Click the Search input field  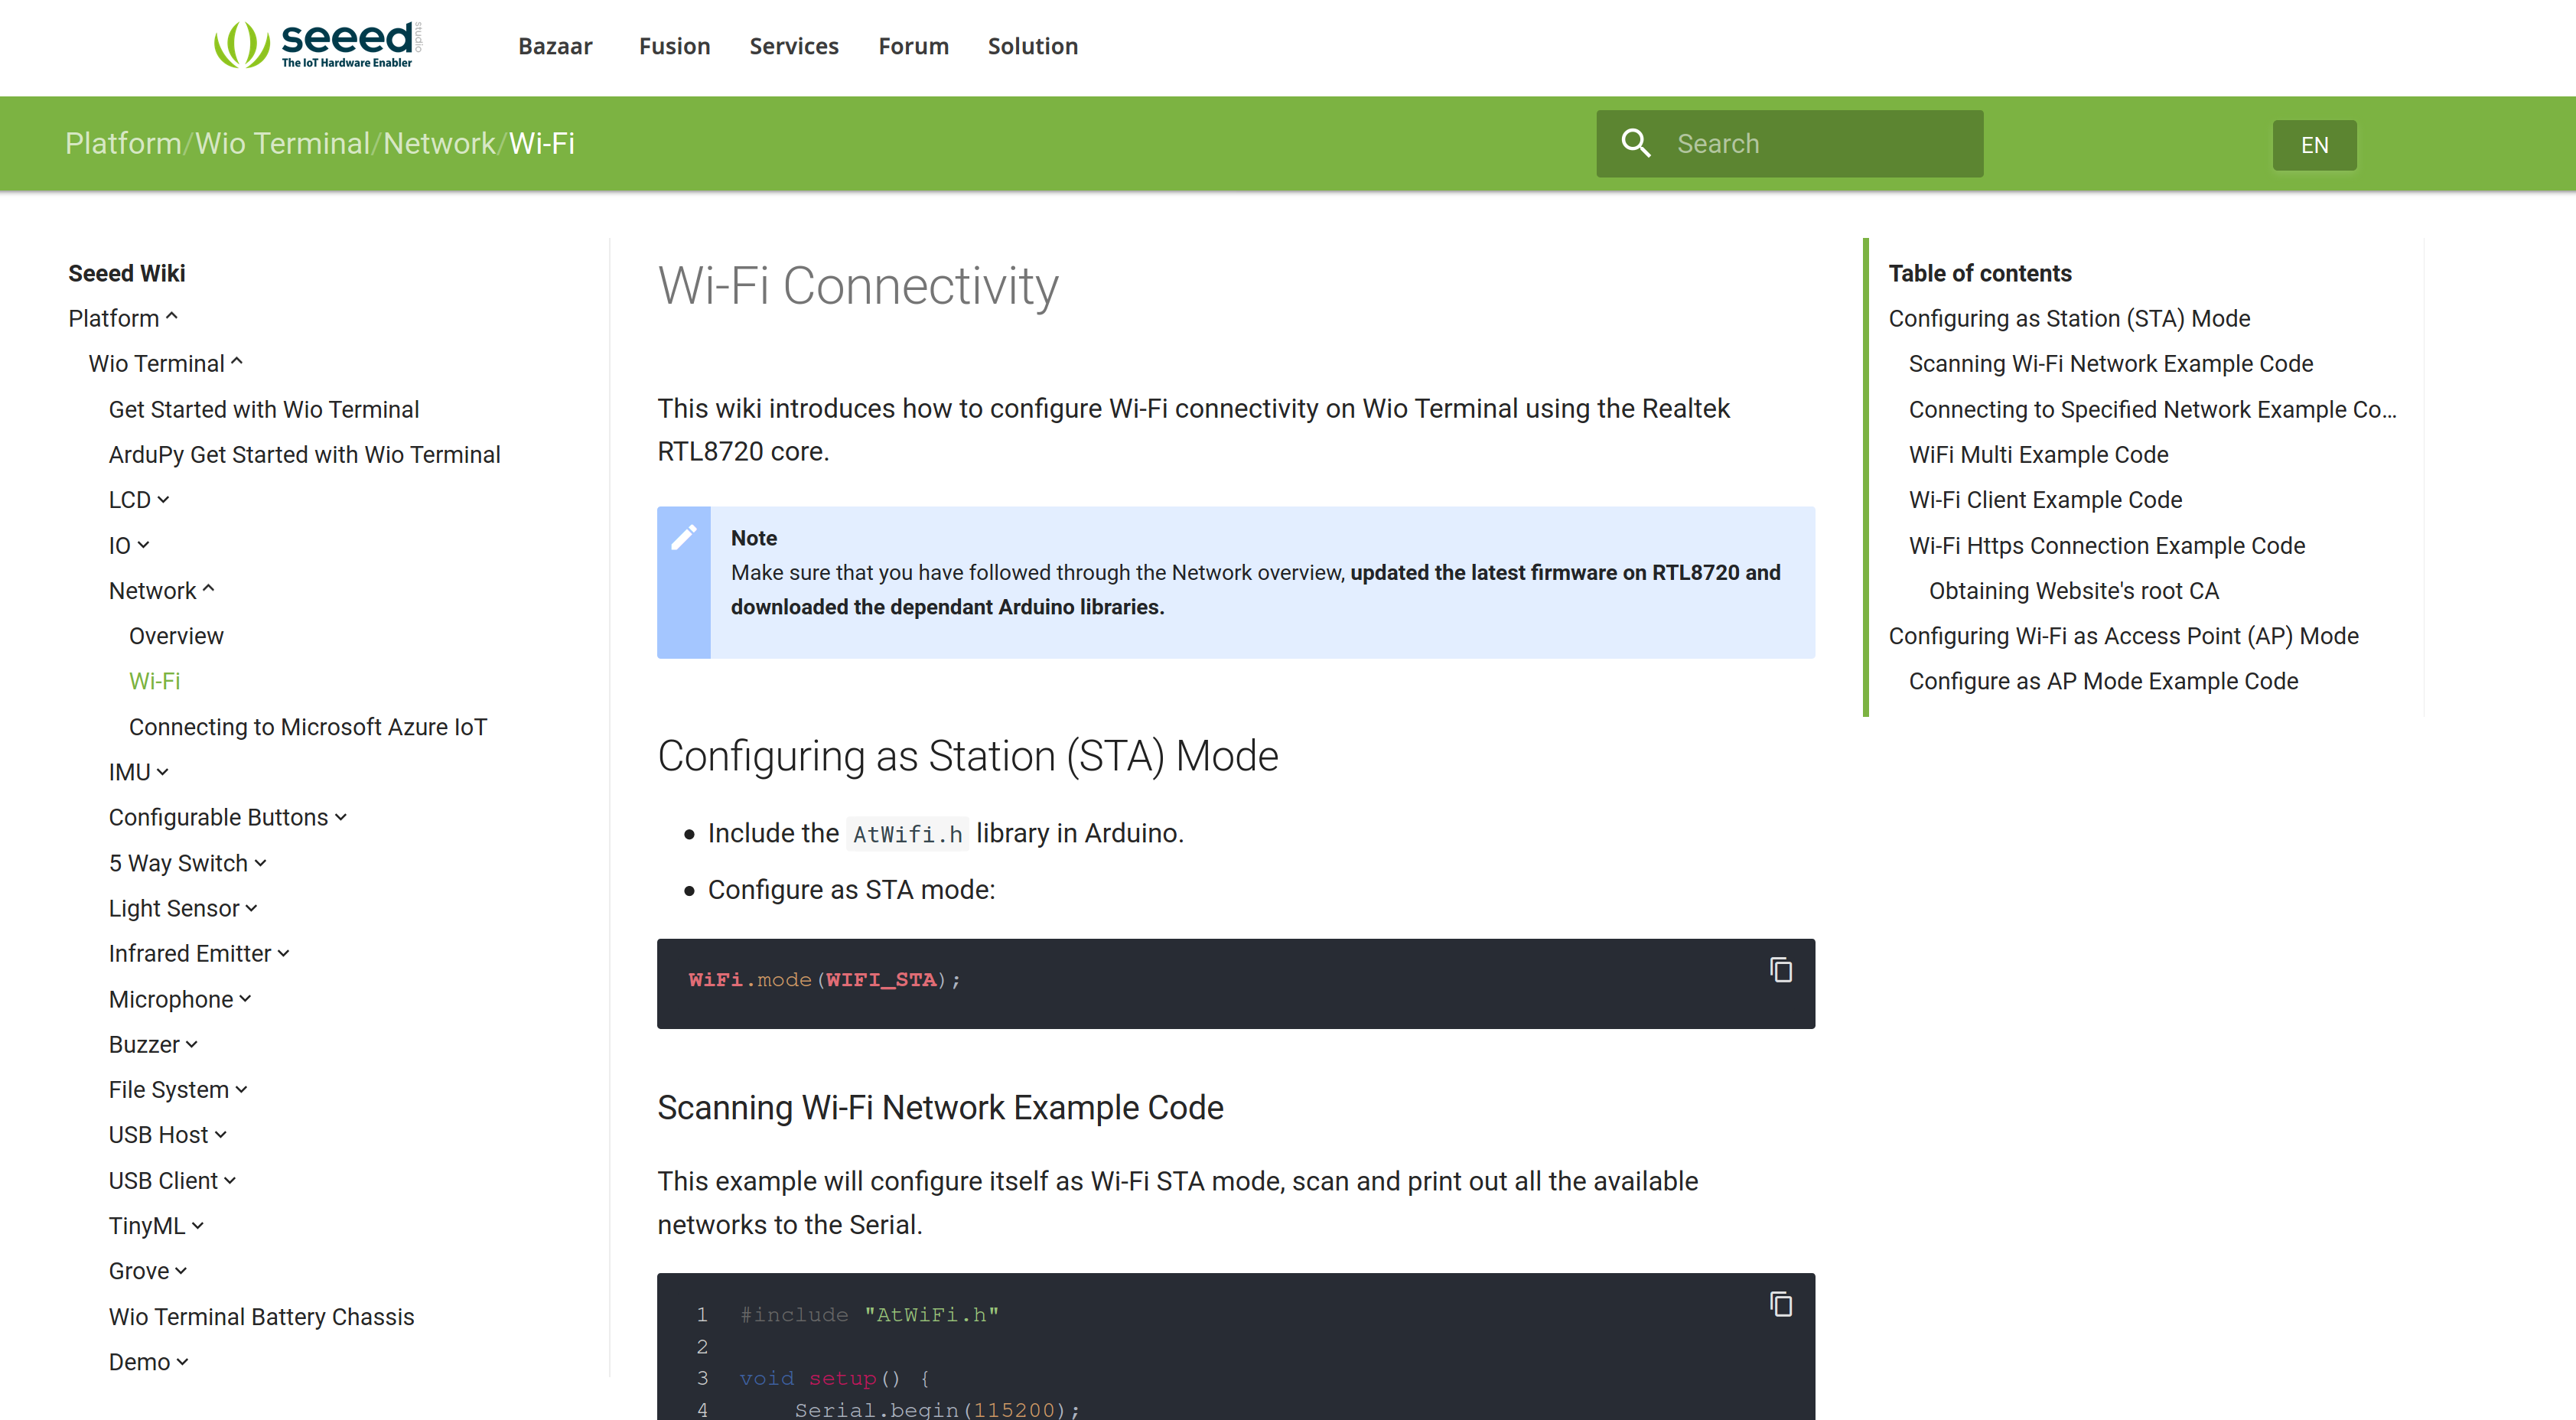click(1791, 143)
